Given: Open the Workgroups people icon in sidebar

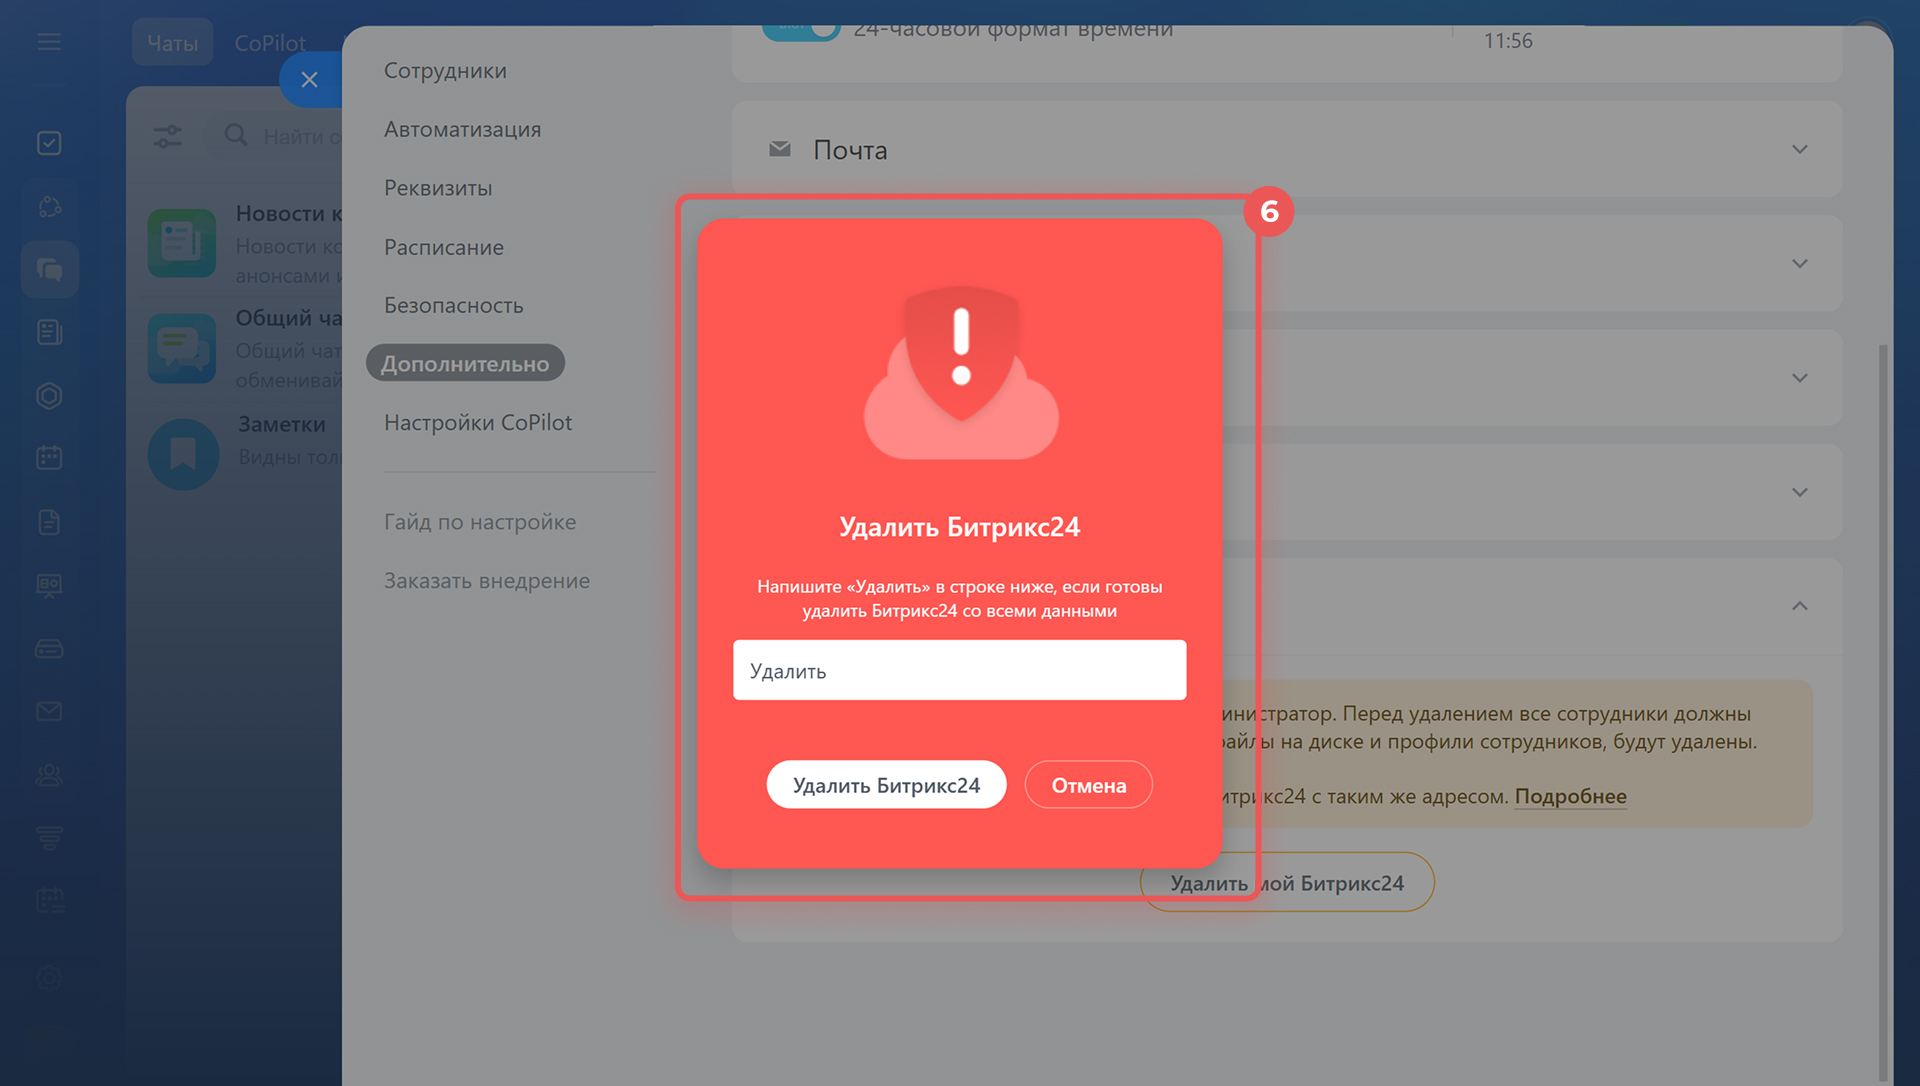Looking at the screenshot, I should [49, 775].
